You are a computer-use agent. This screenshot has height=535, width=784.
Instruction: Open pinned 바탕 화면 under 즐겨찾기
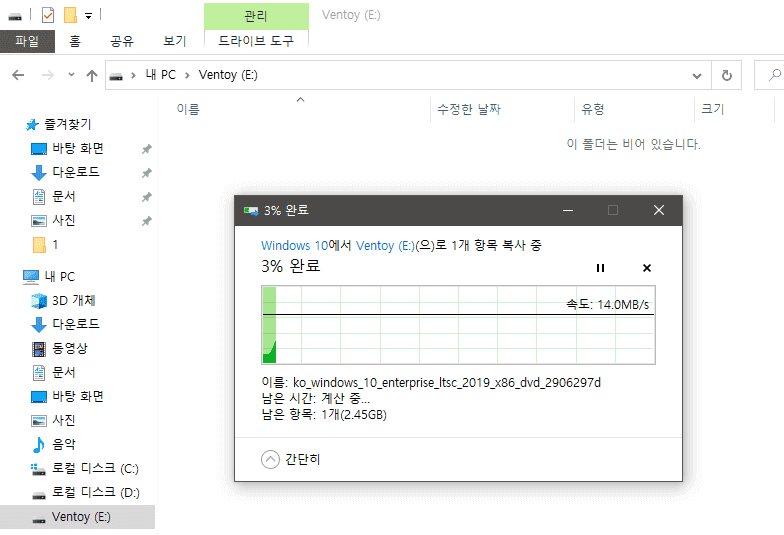tap(78, 148)
